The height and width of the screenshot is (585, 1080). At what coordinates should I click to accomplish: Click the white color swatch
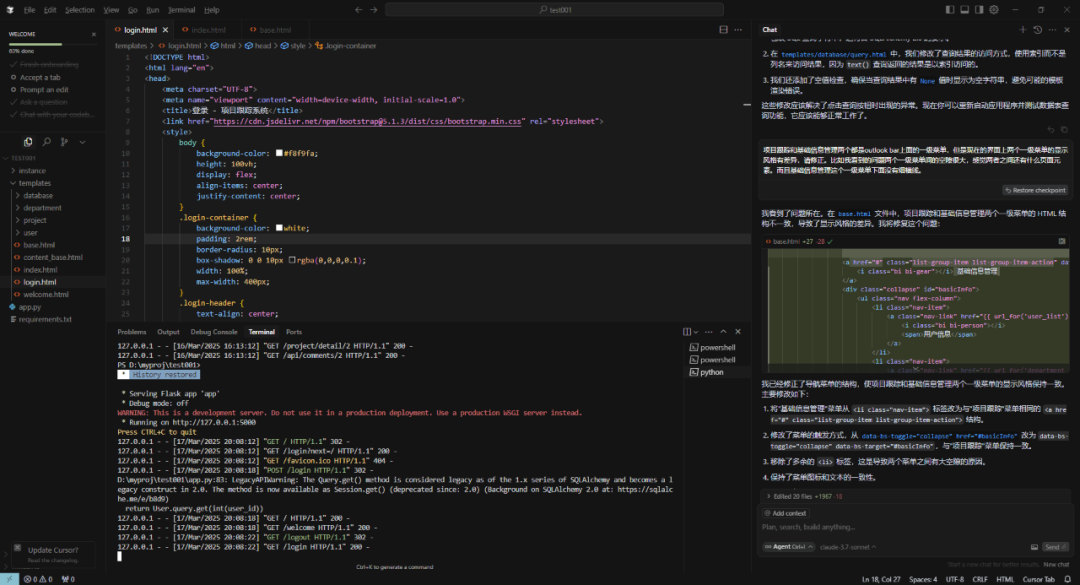pos(279,227)
